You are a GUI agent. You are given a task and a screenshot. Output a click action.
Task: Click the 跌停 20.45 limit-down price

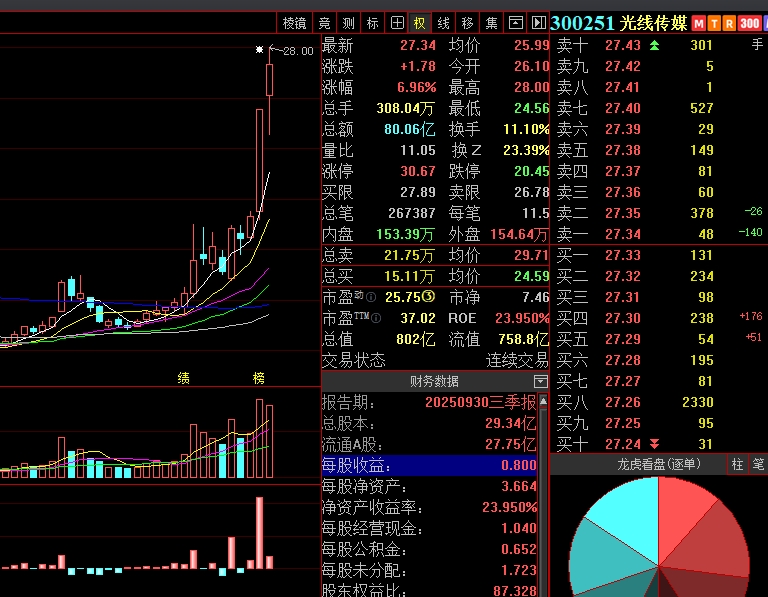[531, 171]
